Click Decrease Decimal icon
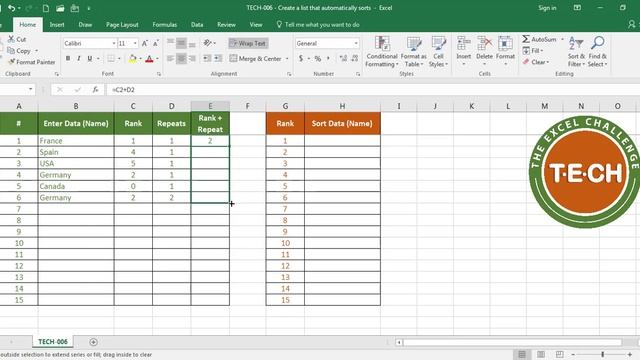Image resolution: width=640 pixels, height=360 pixels. click(354, 59)
